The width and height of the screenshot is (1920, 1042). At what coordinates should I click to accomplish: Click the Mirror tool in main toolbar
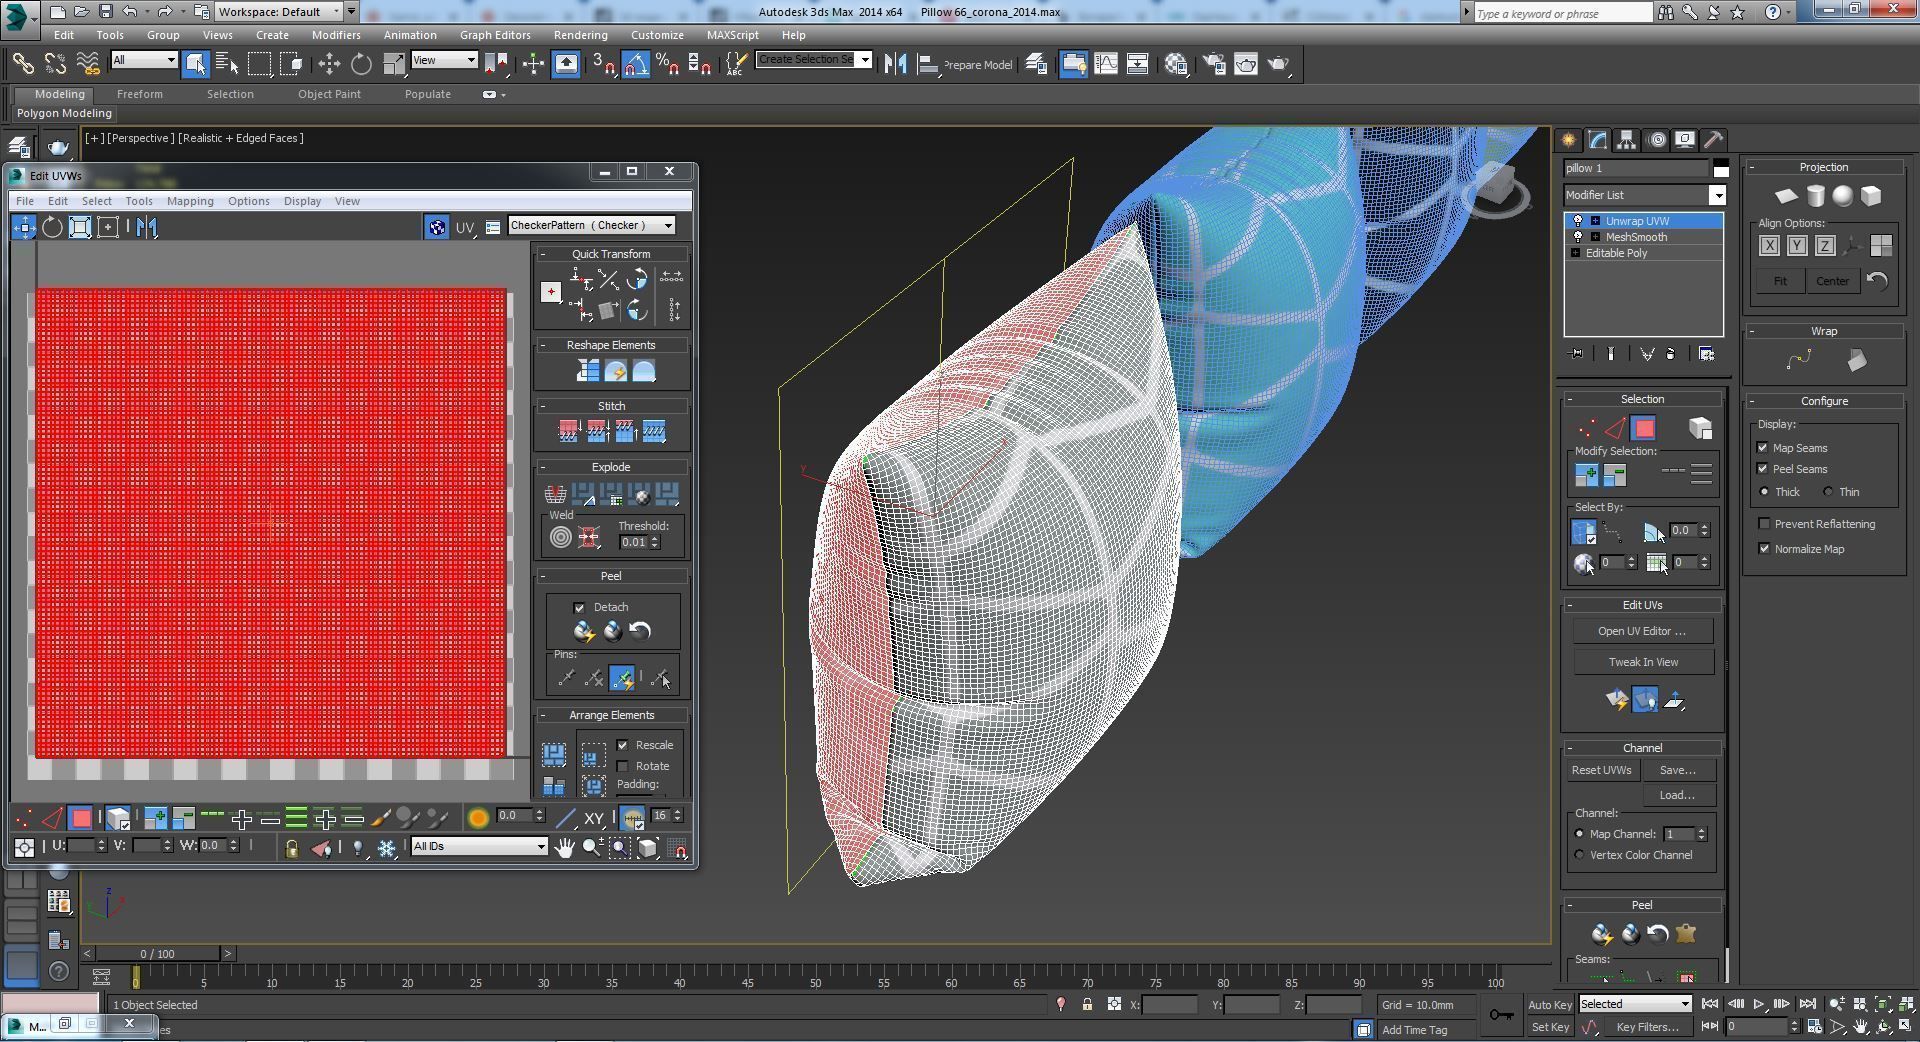[x=895, y=64]
